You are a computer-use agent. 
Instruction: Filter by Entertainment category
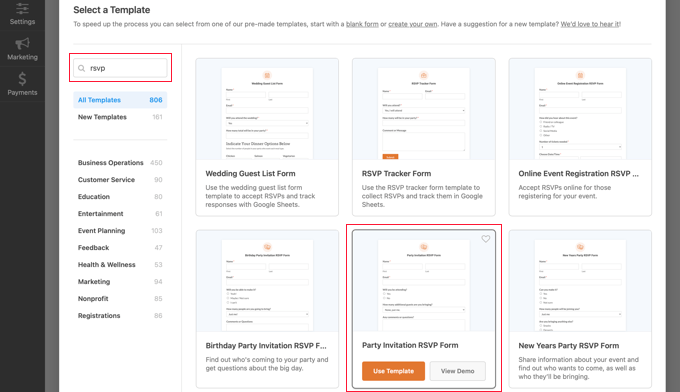120,214
